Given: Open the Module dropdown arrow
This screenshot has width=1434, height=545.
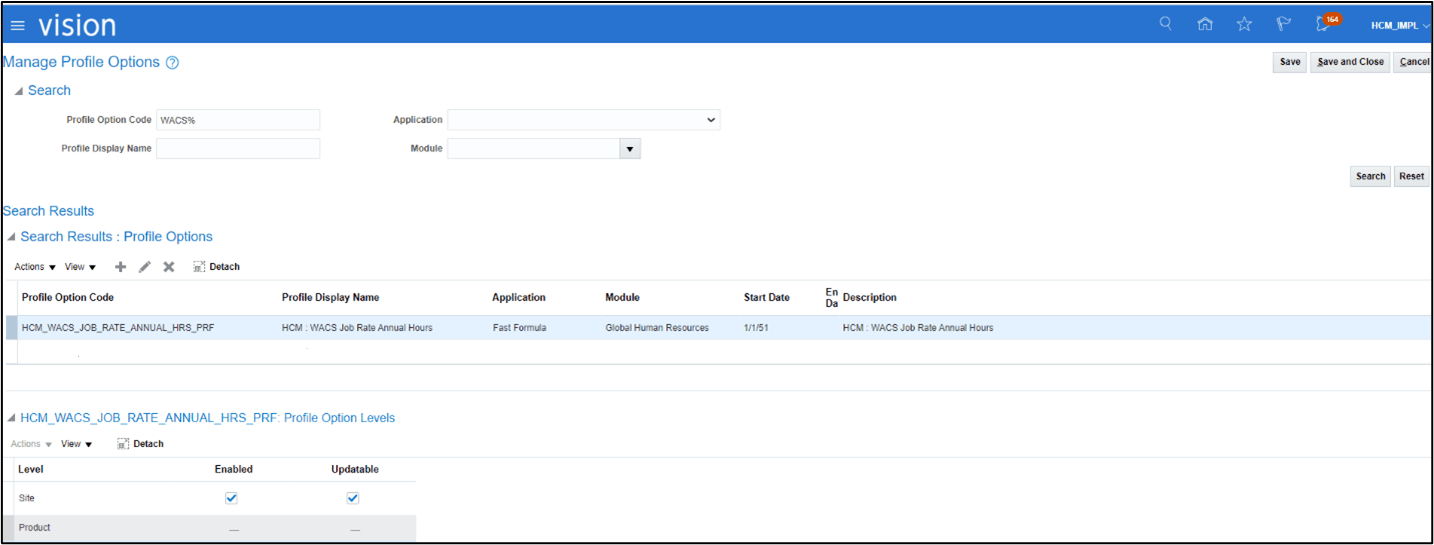Looking at the screenshot, I should click(630, 149).
